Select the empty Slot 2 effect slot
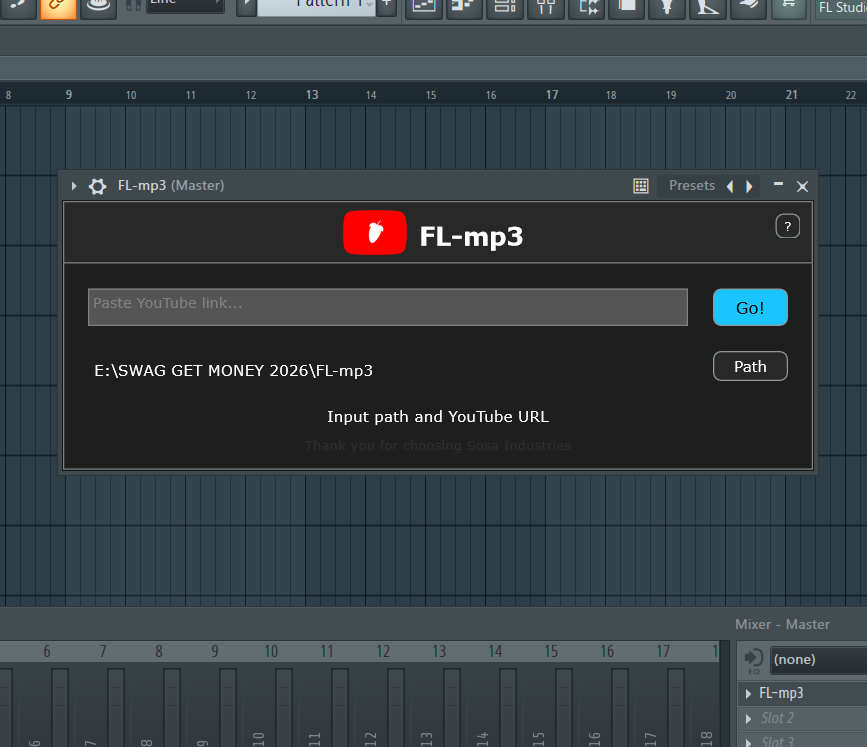867x747 pixels. (x=777, y=718)
